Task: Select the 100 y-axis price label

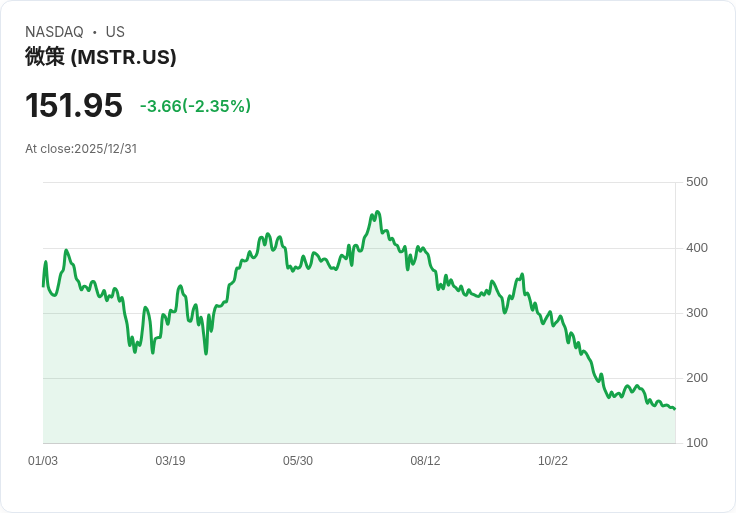Action: pyautogui.click(x=697, y=443)
